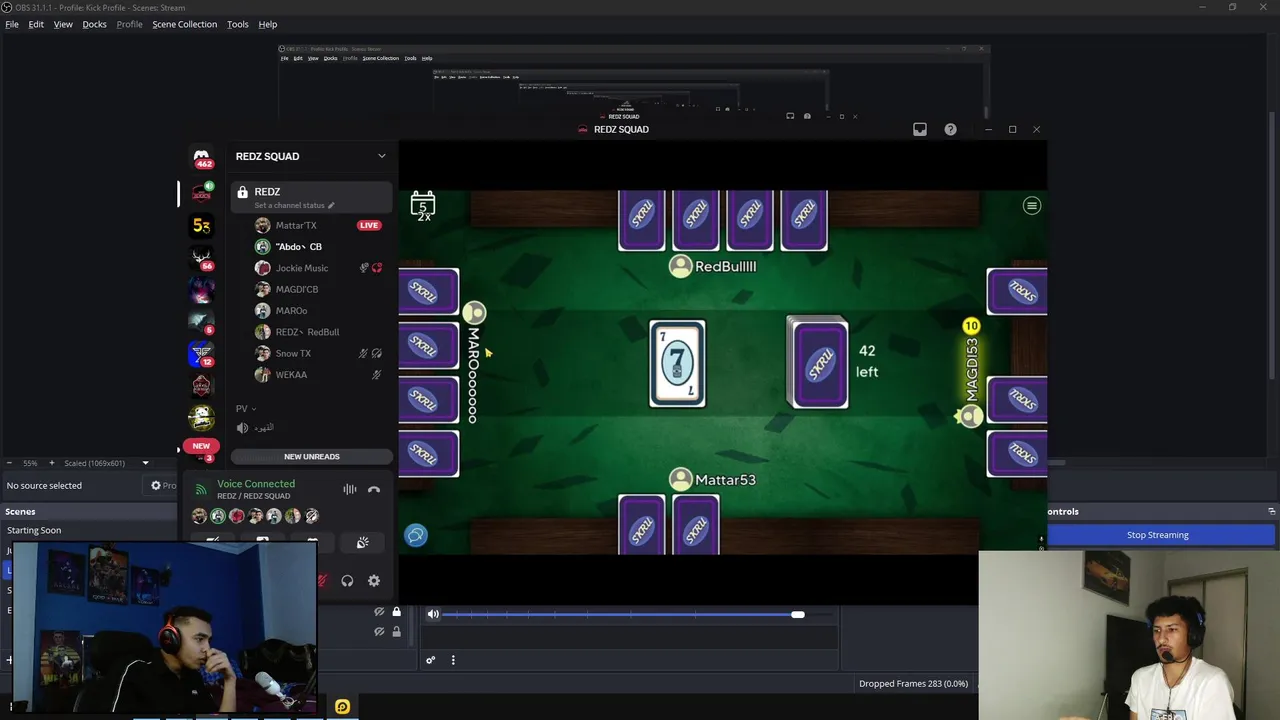Select the Starting Soon scene
1280x720 pixels.
(34, 530)
